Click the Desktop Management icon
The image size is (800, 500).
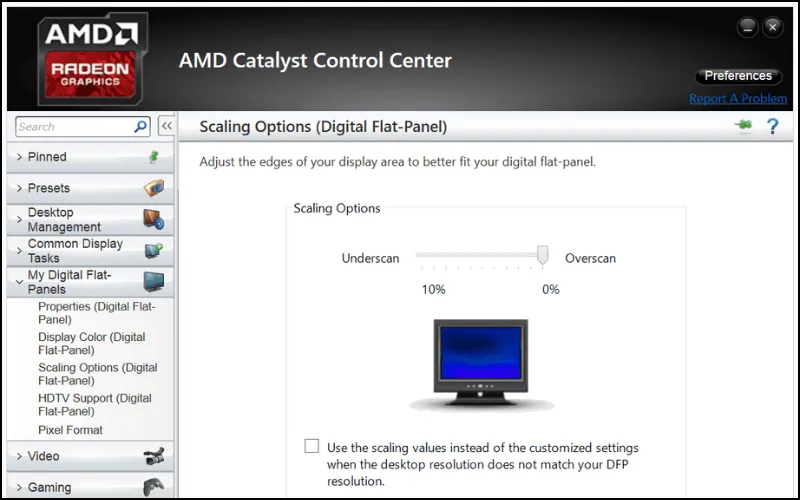pyautogui.click(x=154, y=219)
